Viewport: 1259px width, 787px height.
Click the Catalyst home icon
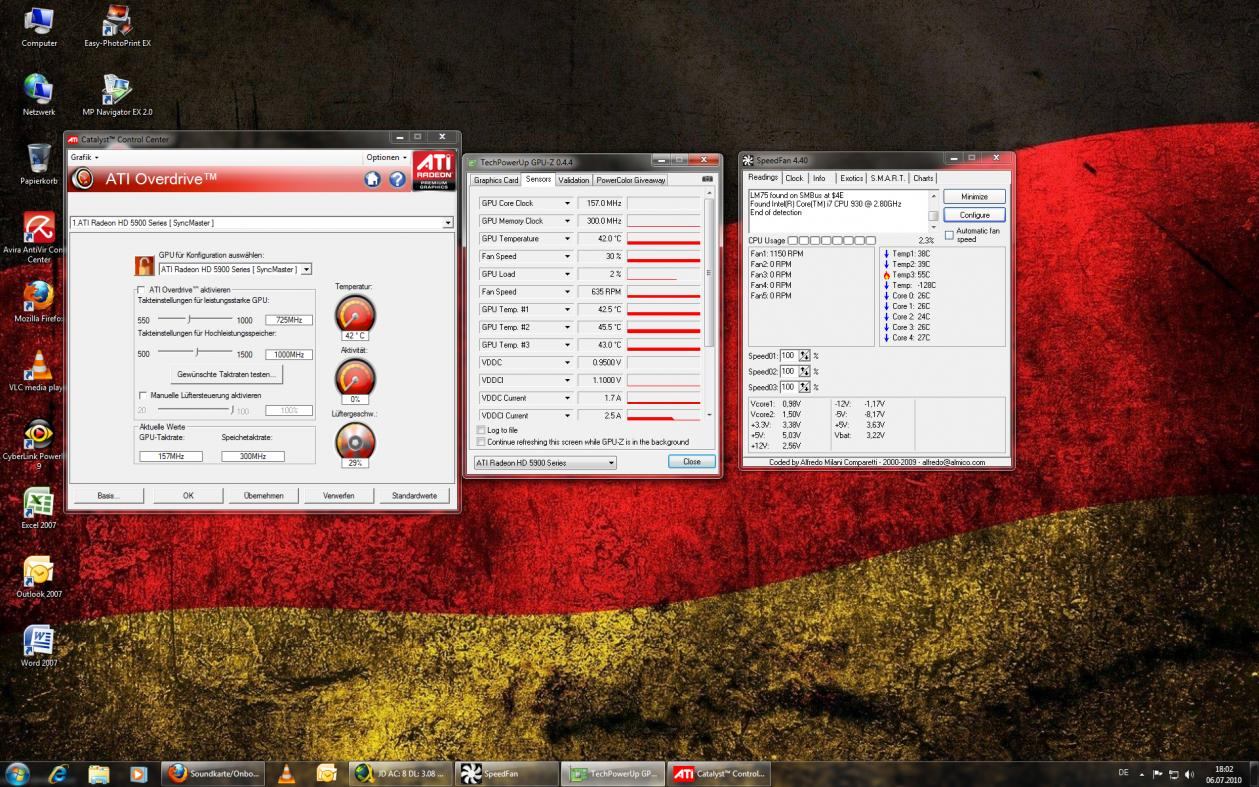[x=372, y=179]
